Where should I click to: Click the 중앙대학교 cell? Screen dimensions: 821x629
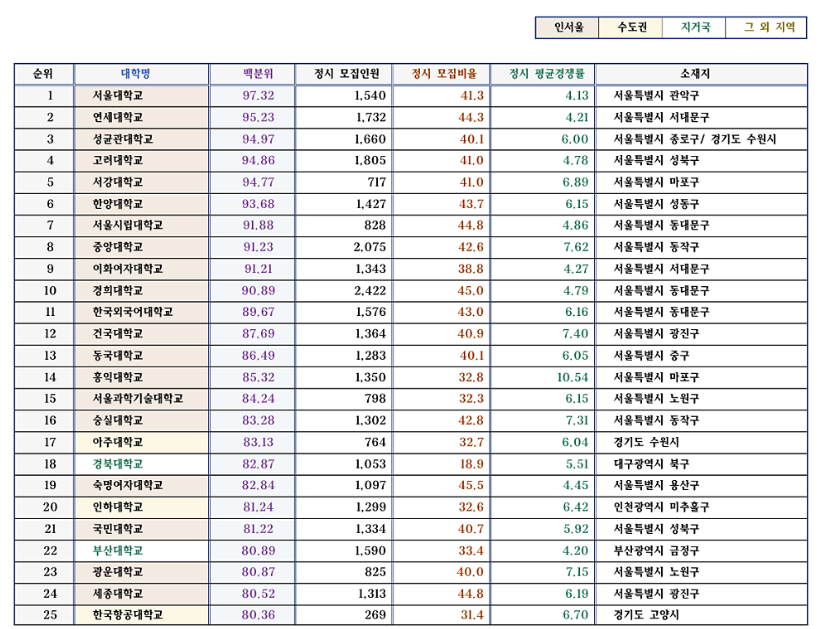141,247
